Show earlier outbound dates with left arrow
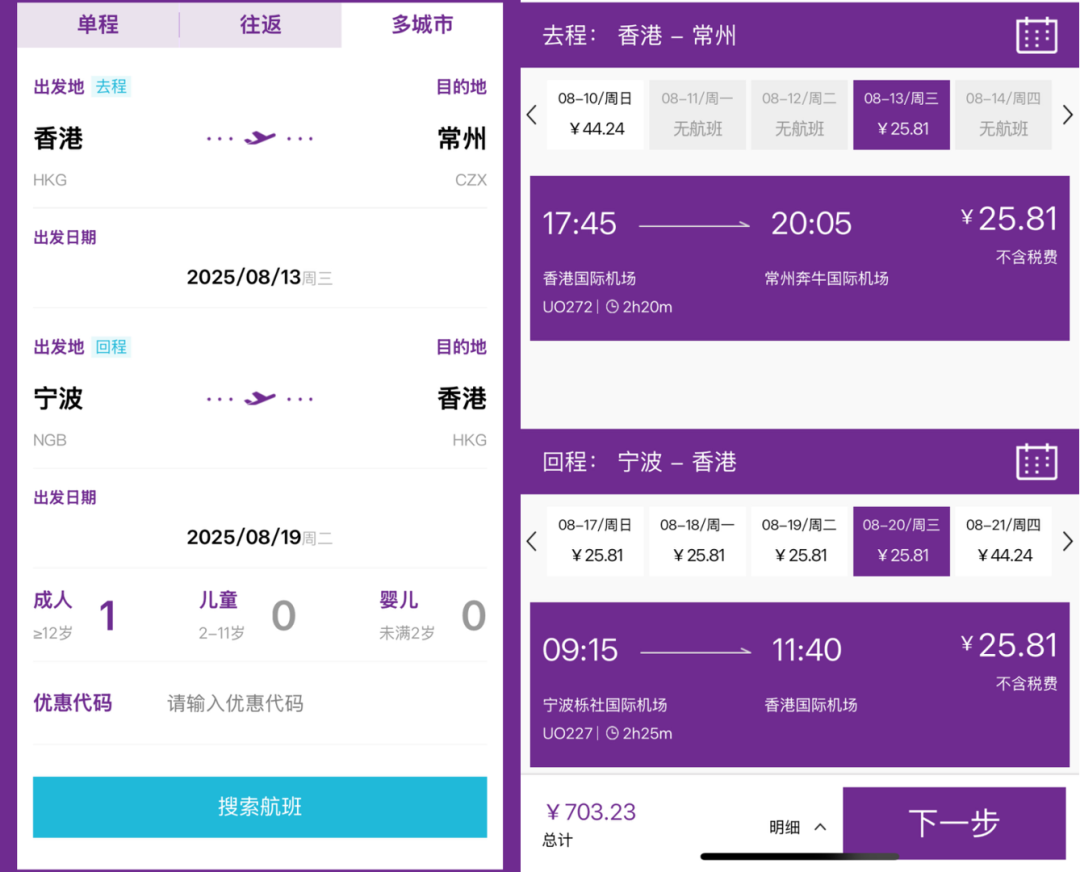 tap(532, 114)
